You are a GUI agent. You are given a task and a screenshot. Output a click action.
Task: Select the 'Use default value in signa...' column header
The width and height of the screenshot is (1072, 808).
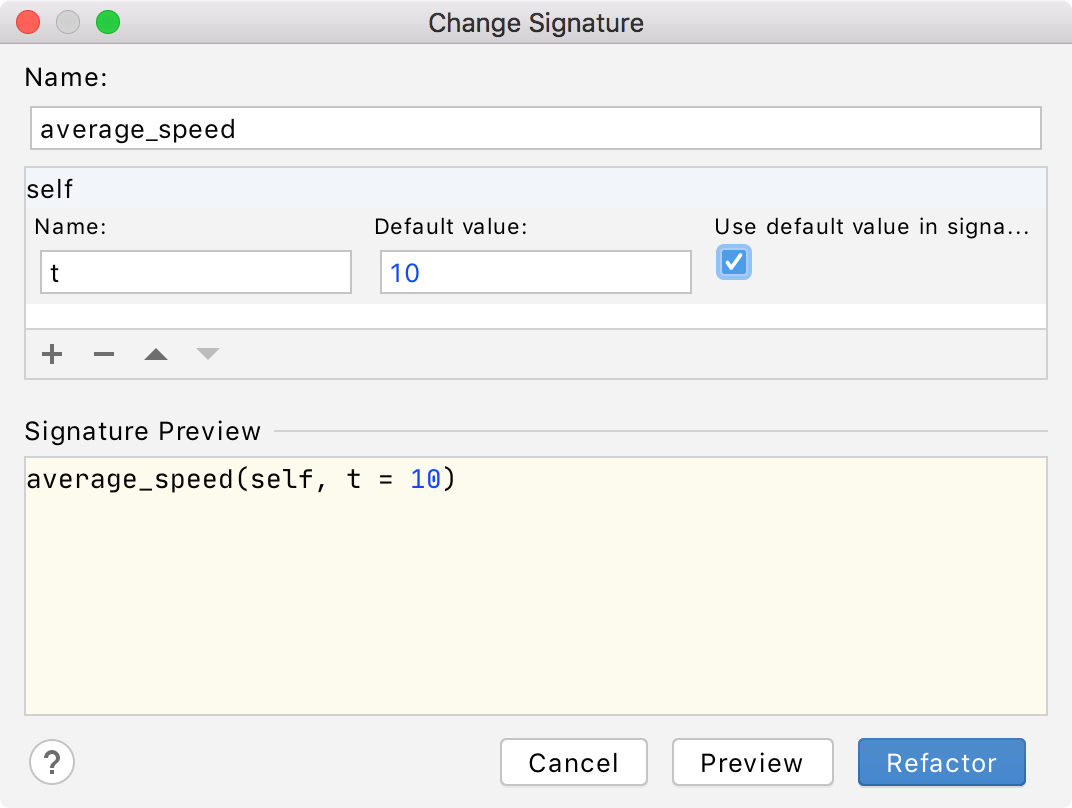tap(871, 227)
